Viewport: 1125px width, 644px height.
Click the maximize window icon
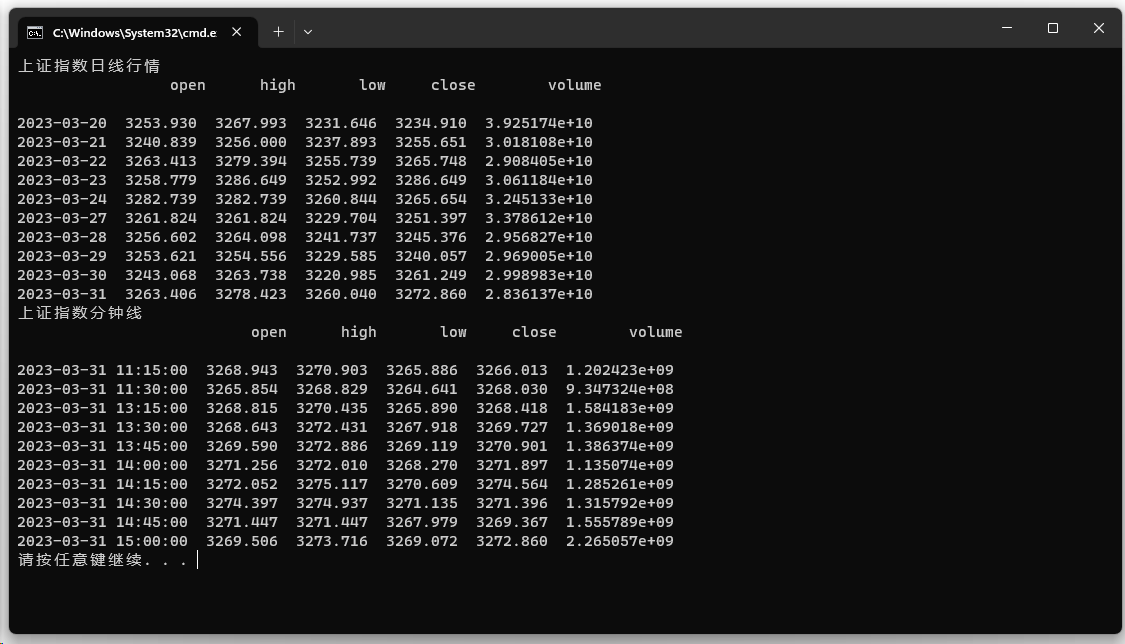(1052, 27)
